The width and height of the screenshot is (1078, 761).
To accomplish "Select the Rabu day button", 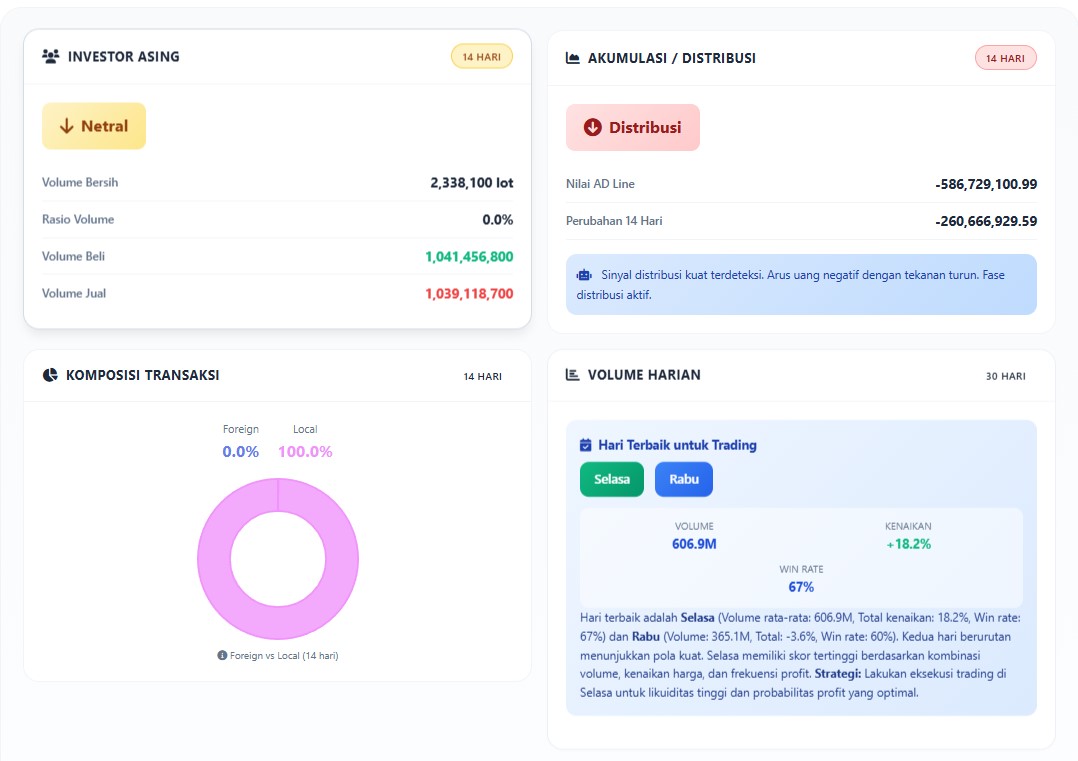I will click(x=684, y=479).
